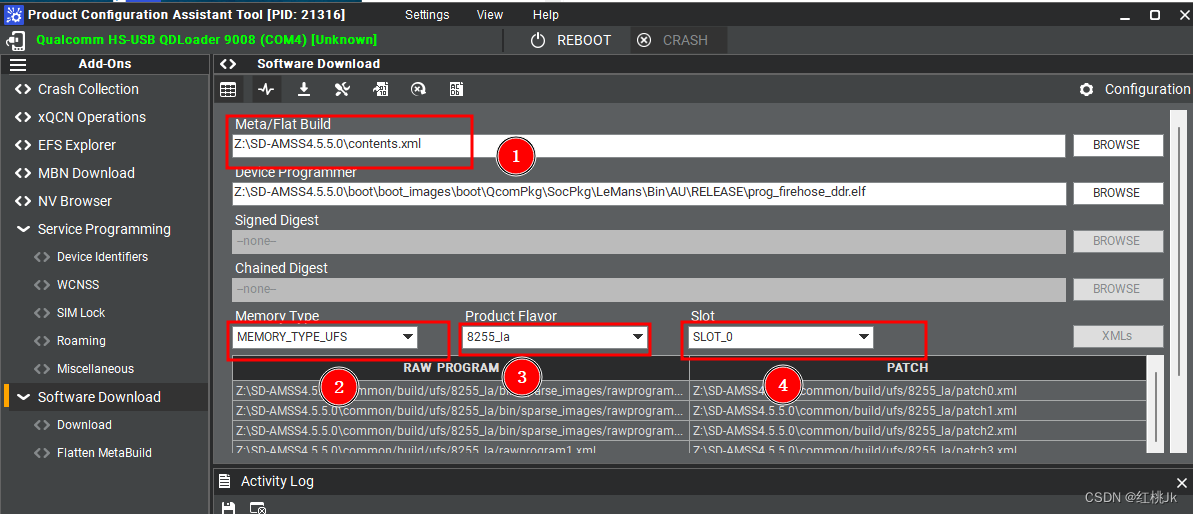Click the RAW PROGRAM column header
Screen dimensions: 1193x514
(461, 368)
